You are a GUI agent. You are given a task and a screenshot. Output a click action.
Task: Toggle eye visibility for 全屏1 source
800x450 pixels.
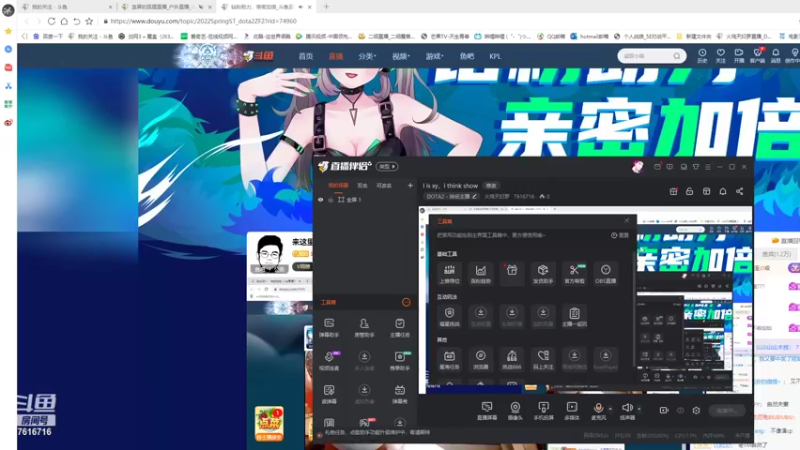pyautogui.click(x=320, y=199)
